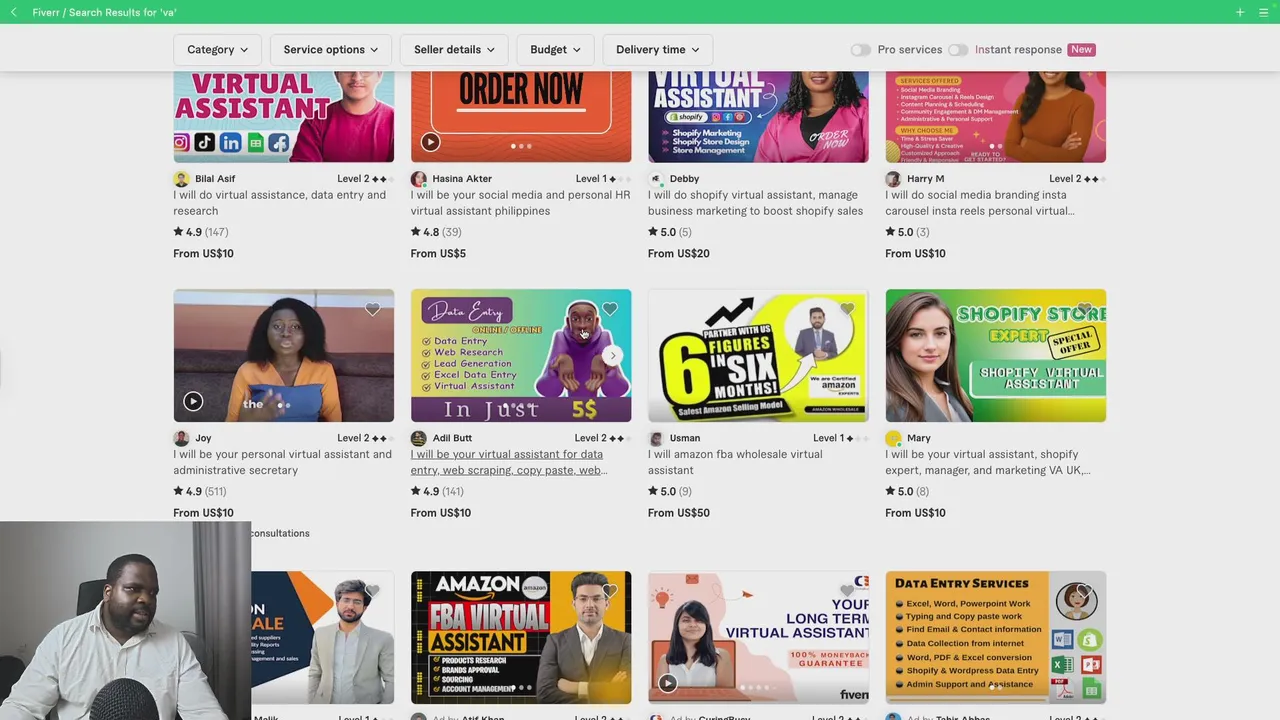Open Joy's personal virtual assistant gig title
1280x720 pixels.
tap(282, 462)
